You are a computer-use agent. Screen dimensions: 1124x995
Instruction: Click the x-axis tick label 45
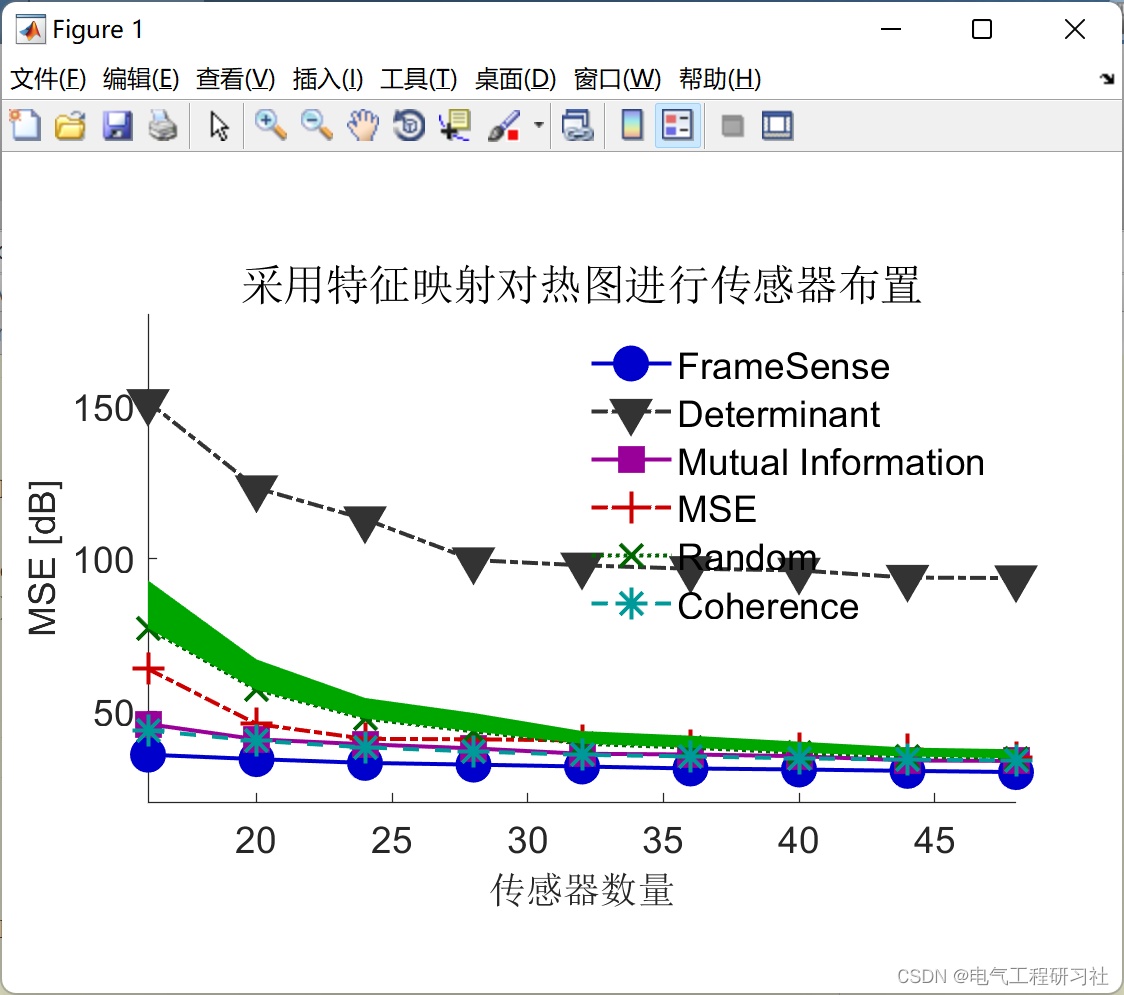934,840
